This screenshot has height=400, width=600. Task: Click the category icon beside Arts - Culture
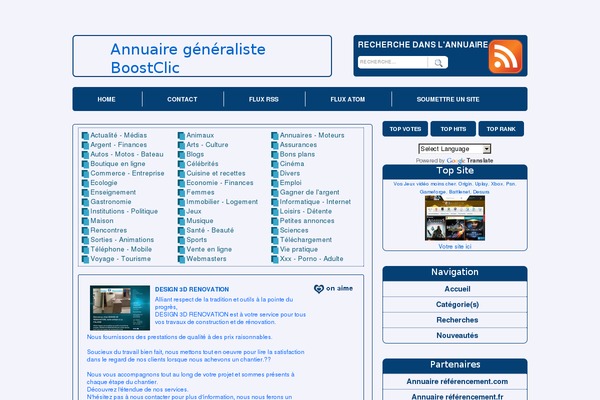pos(181,145)
